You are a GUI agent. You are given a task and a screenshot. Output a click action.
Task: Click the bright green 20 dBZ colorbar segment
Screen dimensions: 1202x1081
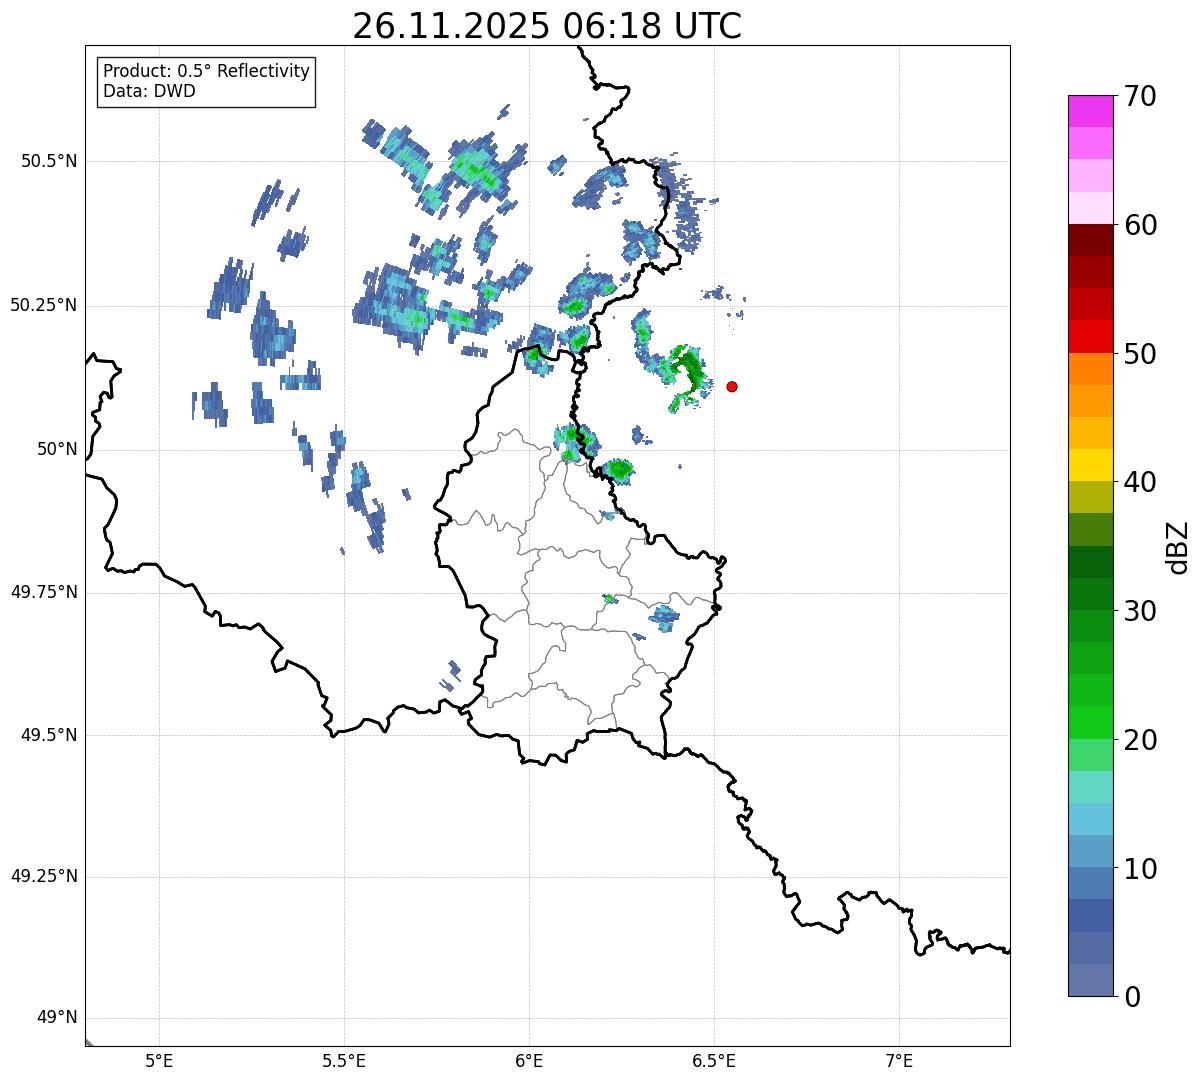(x=1091, y=722)
